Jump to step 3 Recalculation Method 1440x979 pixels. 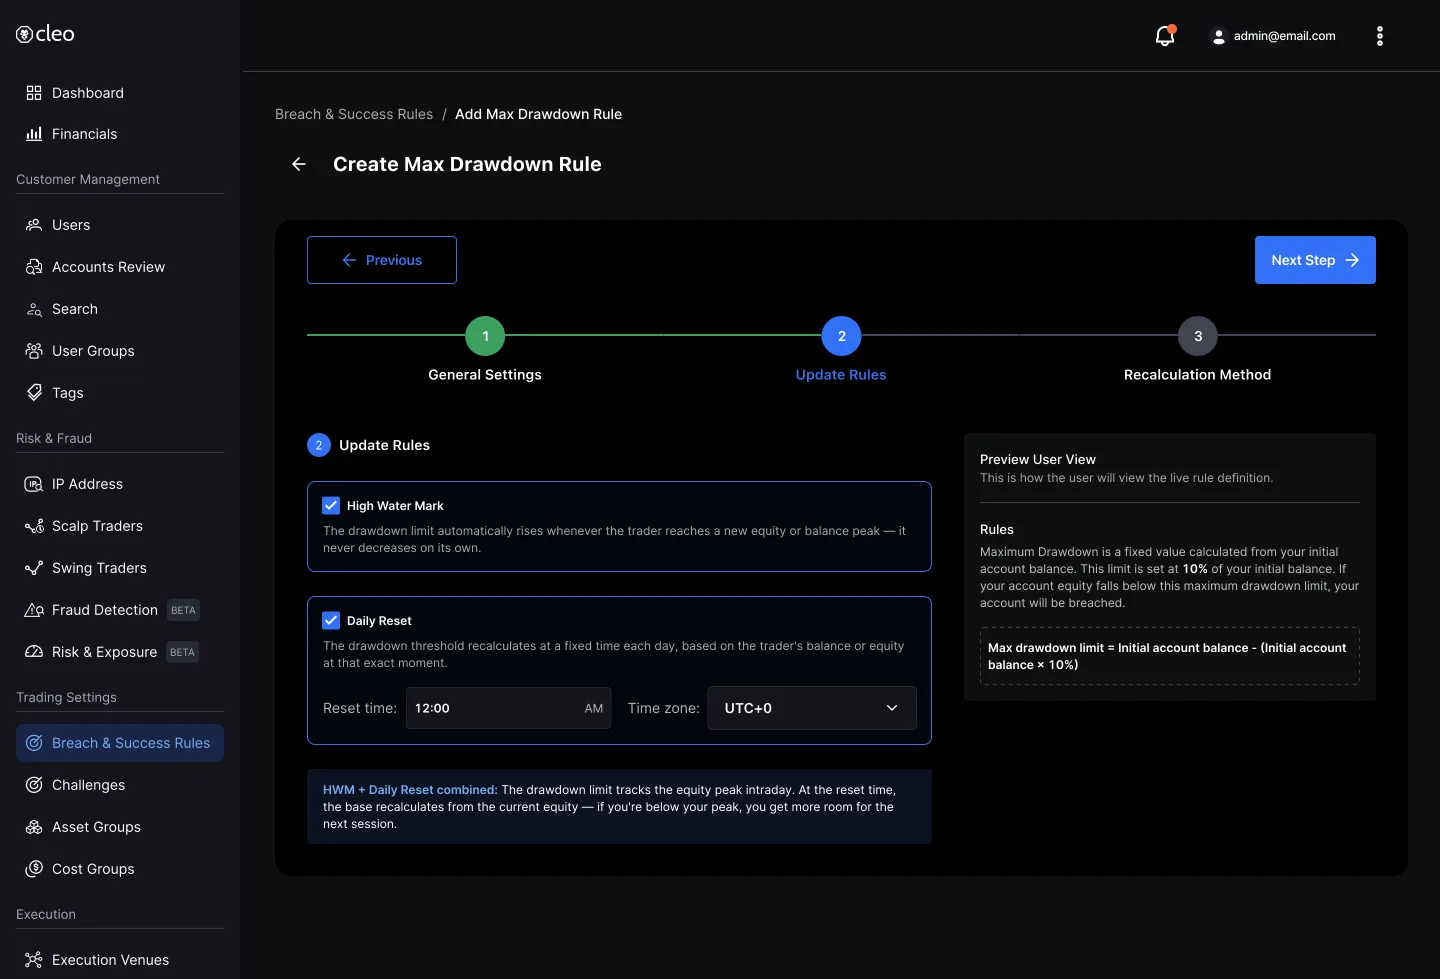click(x=1198, y=337)
